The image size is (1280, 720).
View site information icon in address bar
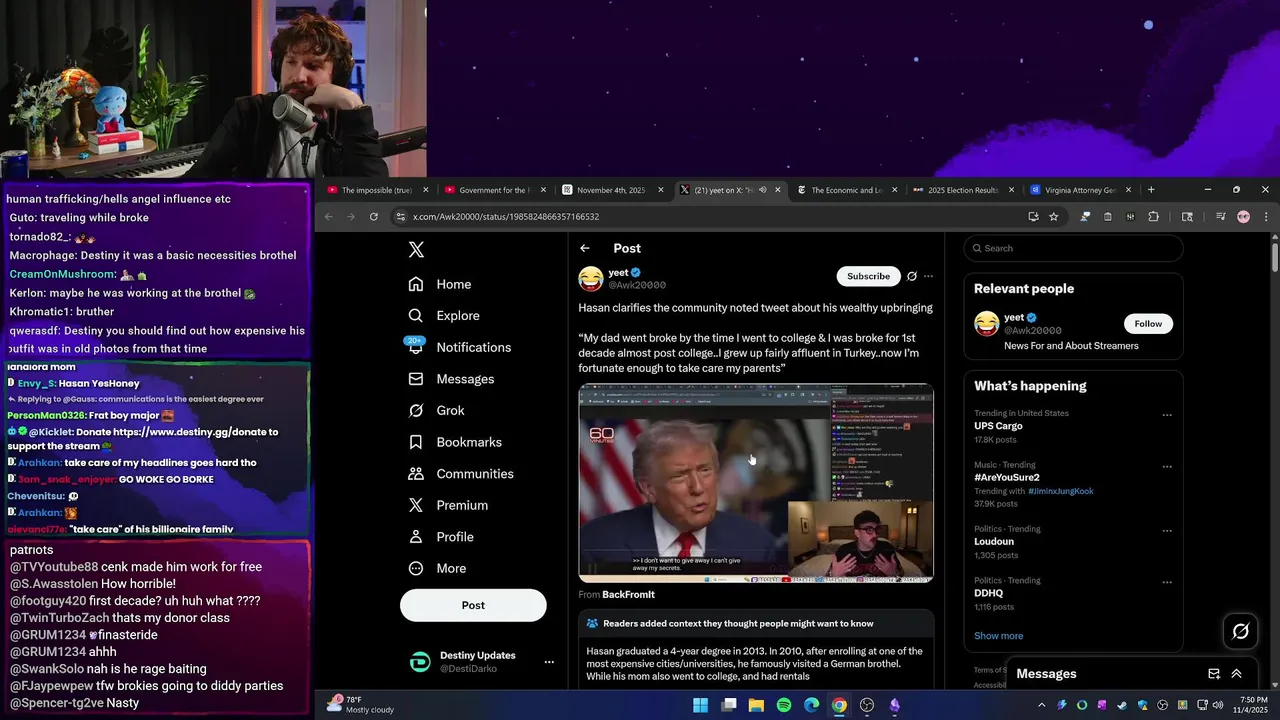(400, 216)
